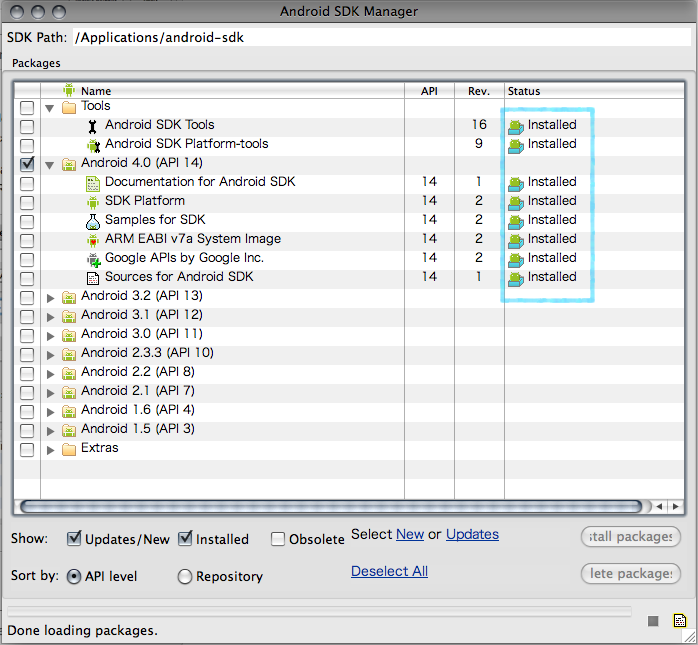Click the Documentation for Android SDK icon
The height and width of the screenshot is (645, 698).
[93, 184]
